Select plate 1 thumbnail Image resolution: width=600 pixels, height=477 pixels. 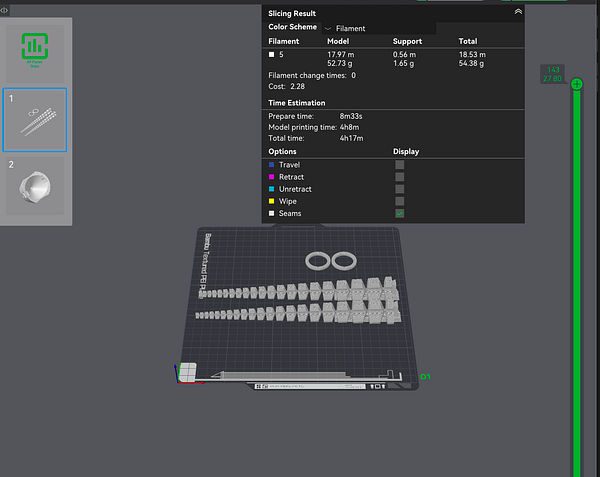point(35,120)
